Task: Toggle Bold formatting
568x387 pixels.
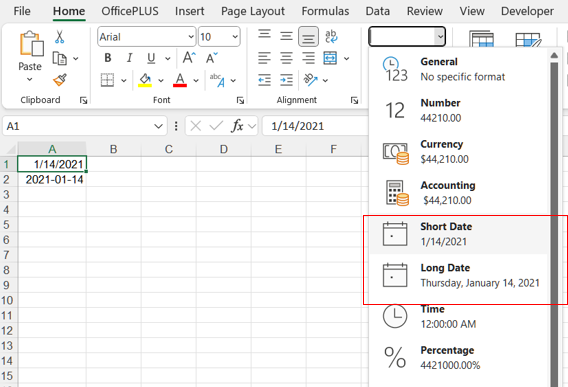Action: (108, 58)
